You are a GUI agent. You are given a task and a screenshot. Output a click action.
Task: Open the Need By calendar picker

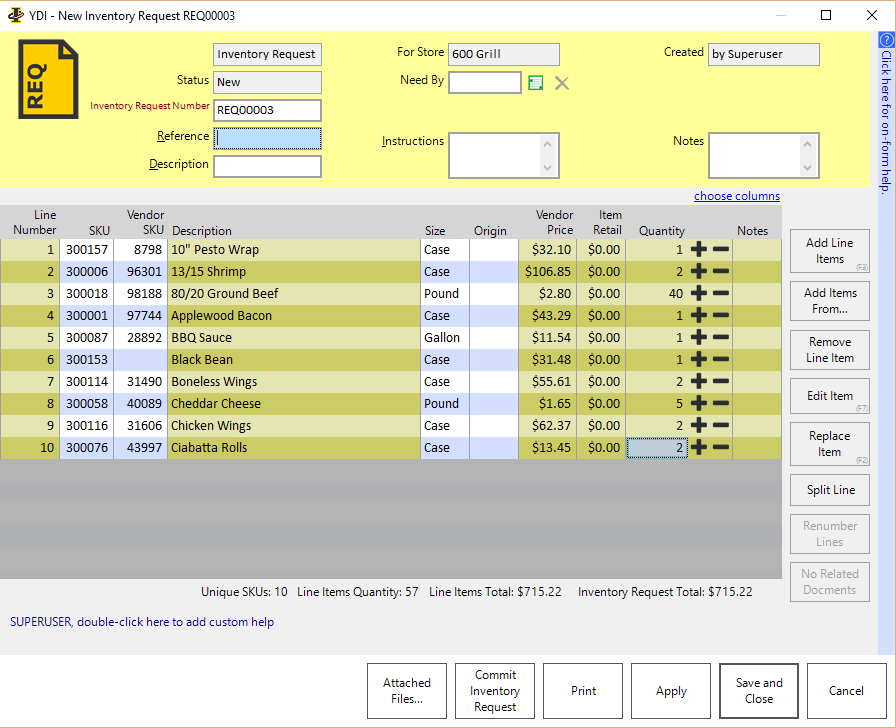(x=536, y=83)
